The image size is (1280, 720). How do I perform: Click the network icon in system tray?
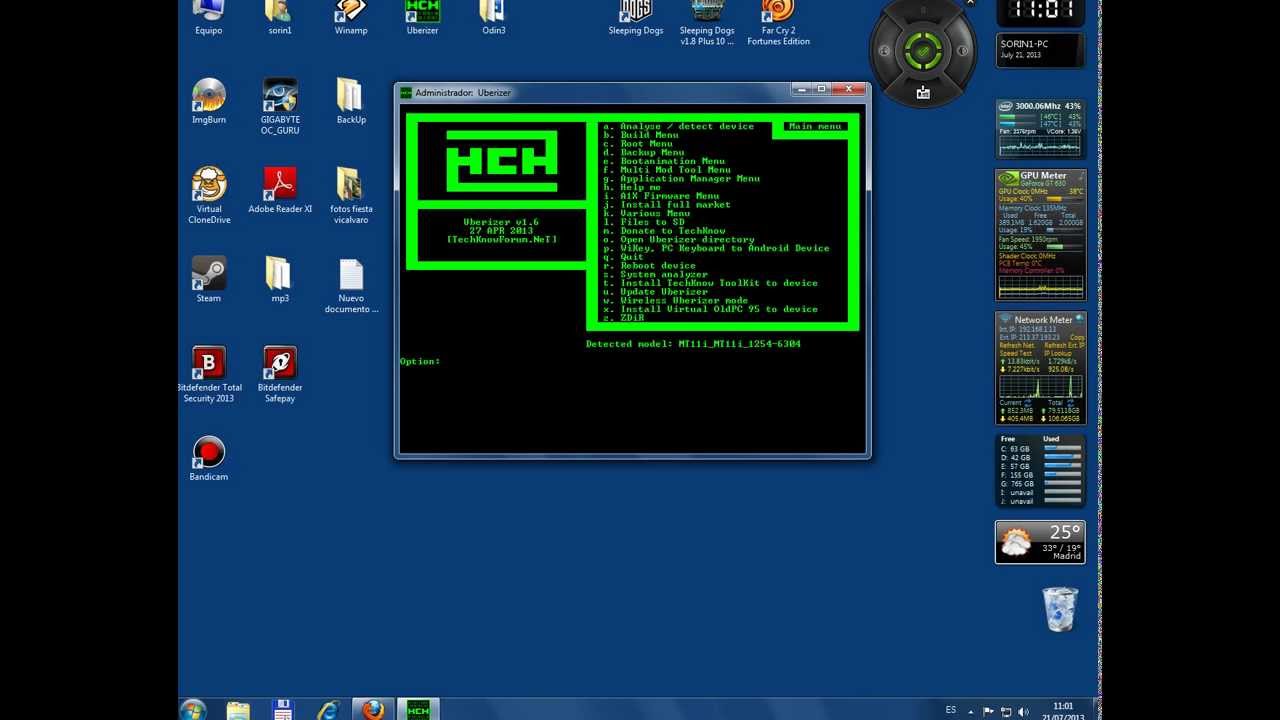tap(1006, 711)
